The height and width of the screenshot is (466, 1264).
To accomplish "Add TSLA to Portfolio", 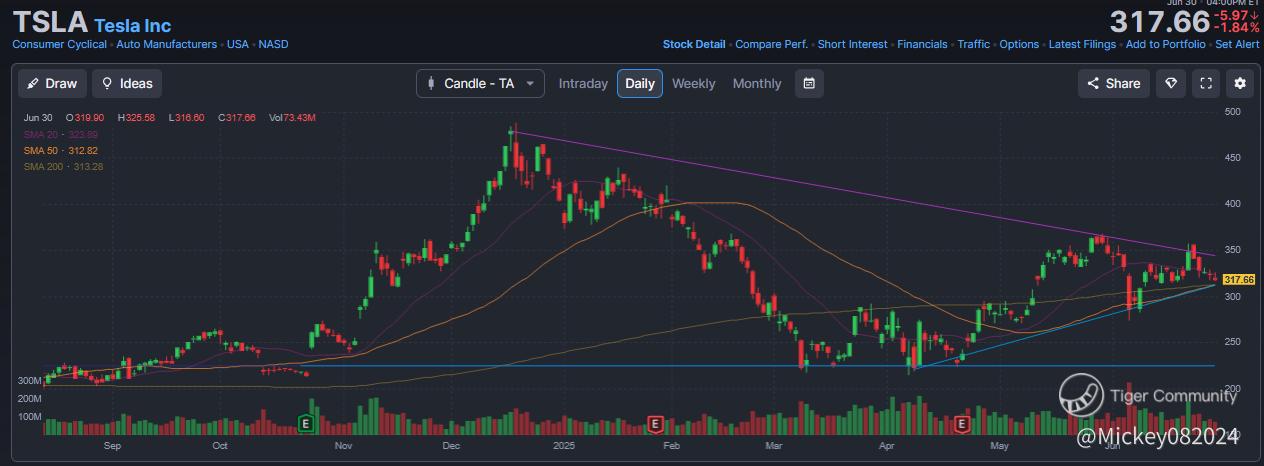I will (x=1165, y=44).
